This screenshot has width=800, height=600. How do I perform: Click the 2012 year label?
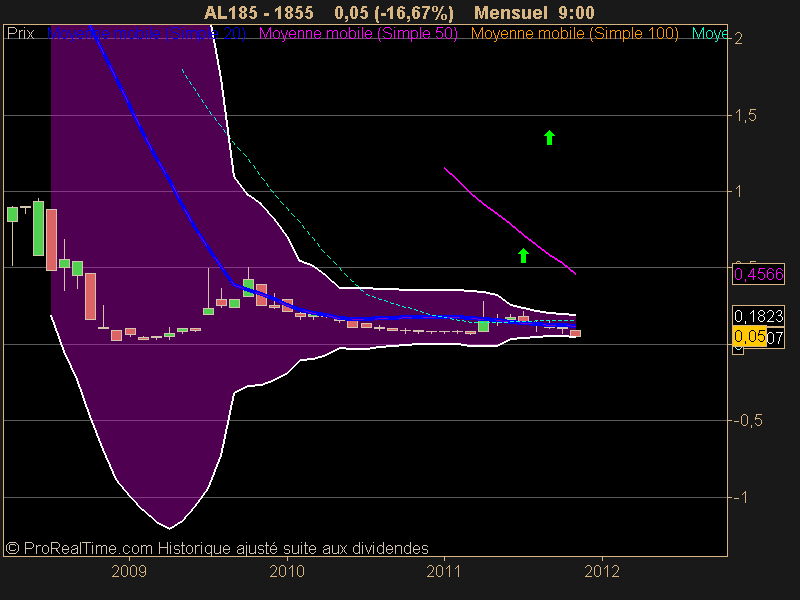pos(602,571)
